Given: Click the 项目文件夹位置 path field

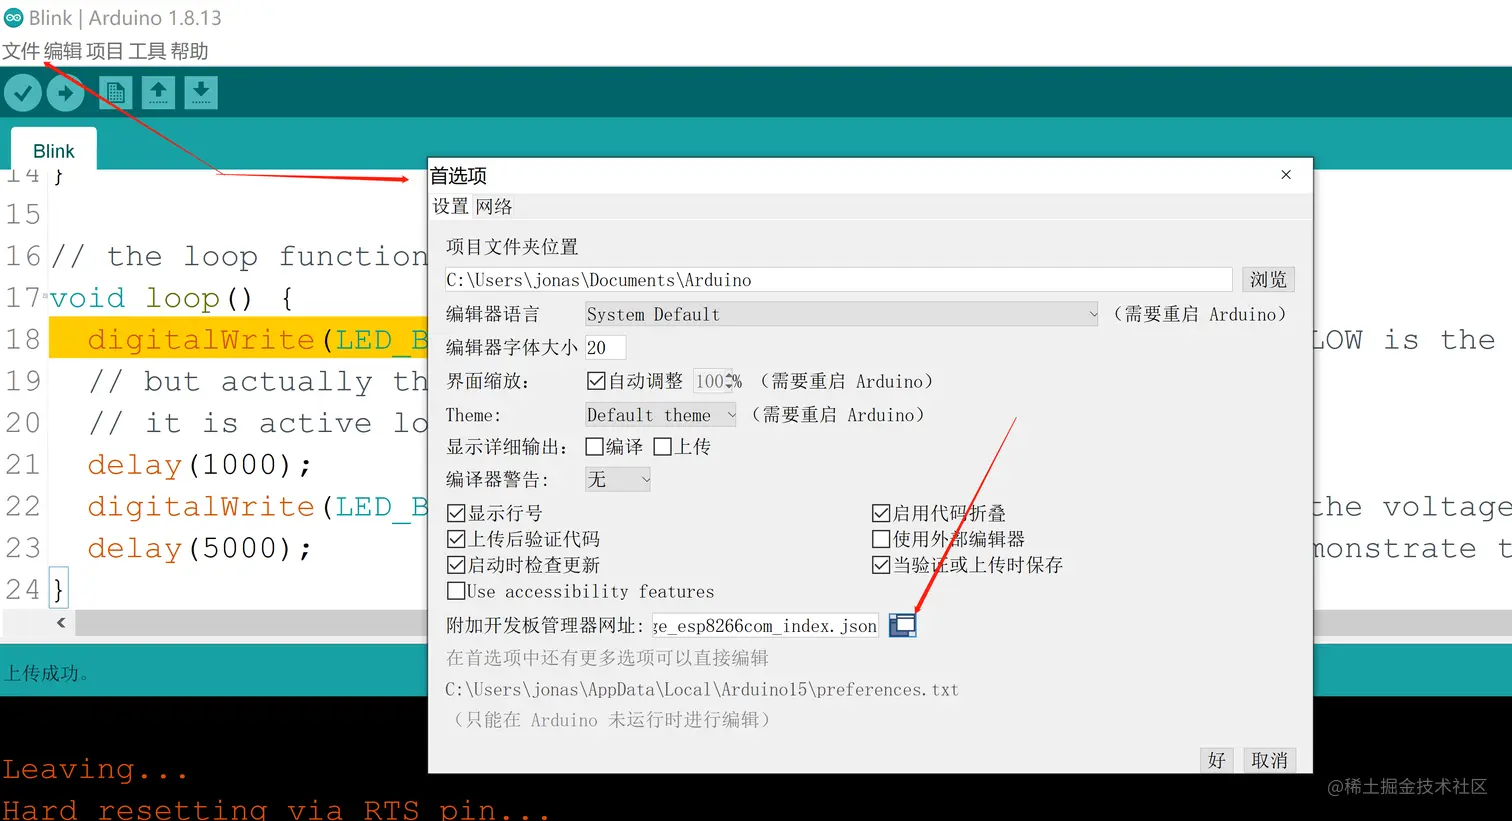Looking at the screenshot, I should (x=839, y=280).
